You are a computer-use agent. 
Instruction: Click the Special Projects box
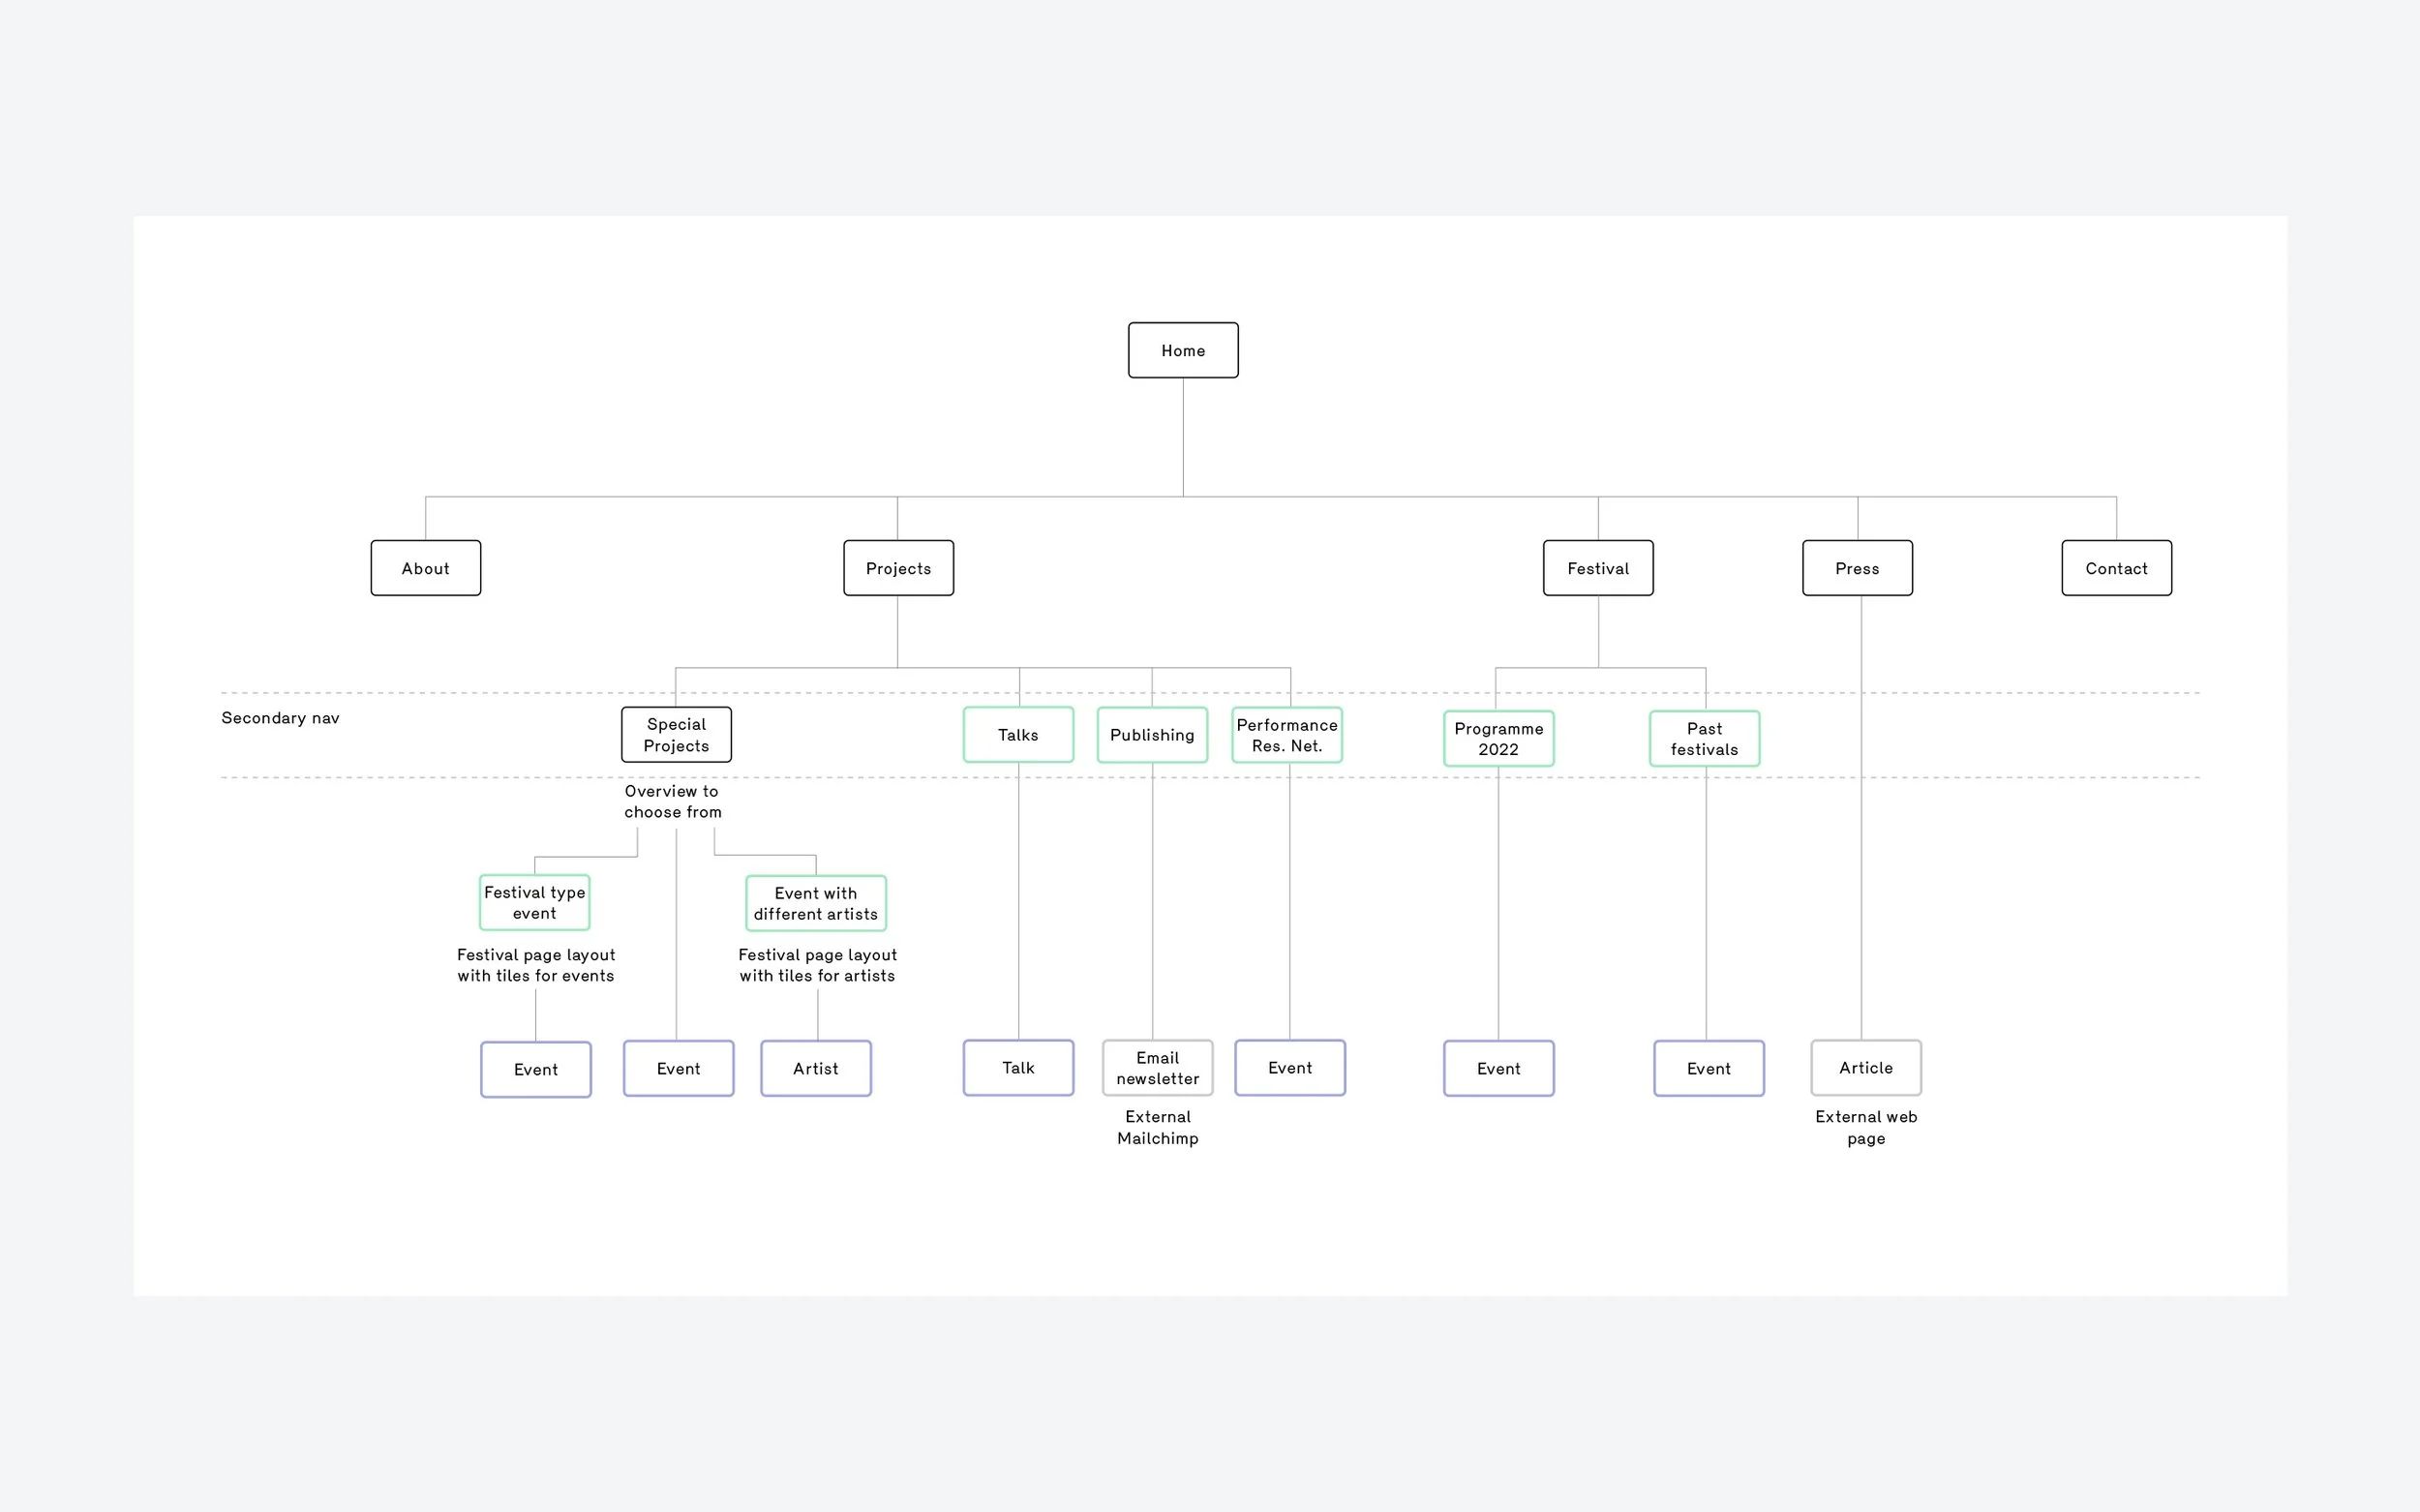point(676,735)
